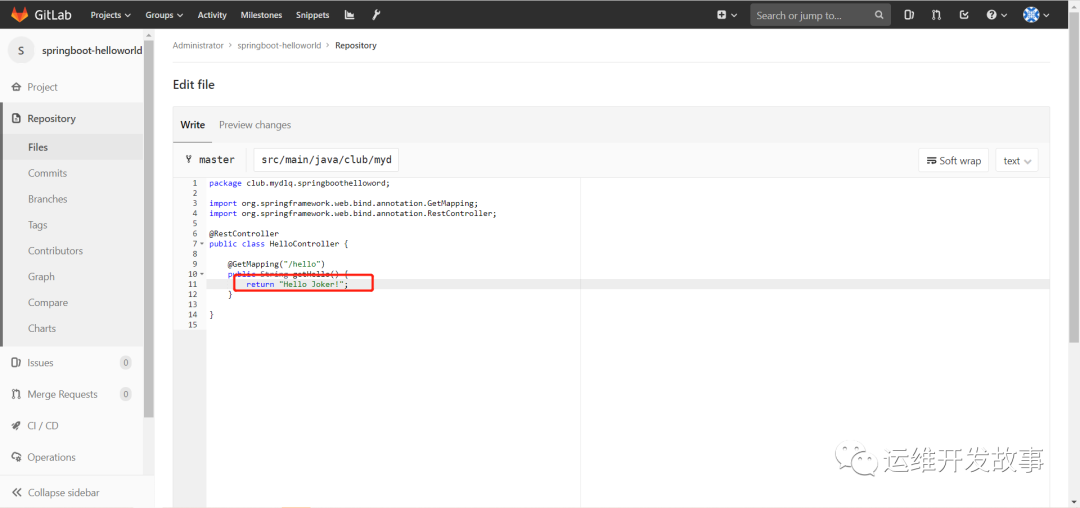Select Graph under Repository
The image size is (1080, 508).
(41, 277)
